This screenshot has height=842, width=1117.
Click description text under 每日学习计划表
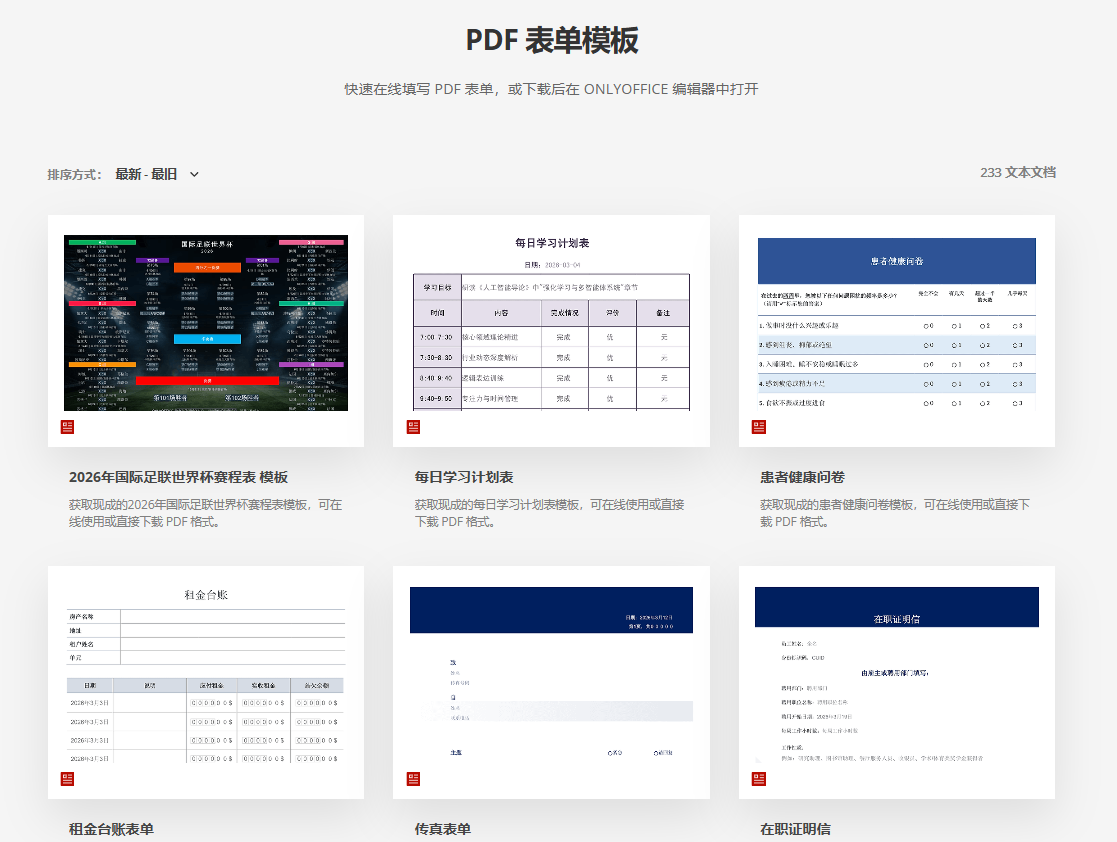pyautogui.click(x=549, y=513)
